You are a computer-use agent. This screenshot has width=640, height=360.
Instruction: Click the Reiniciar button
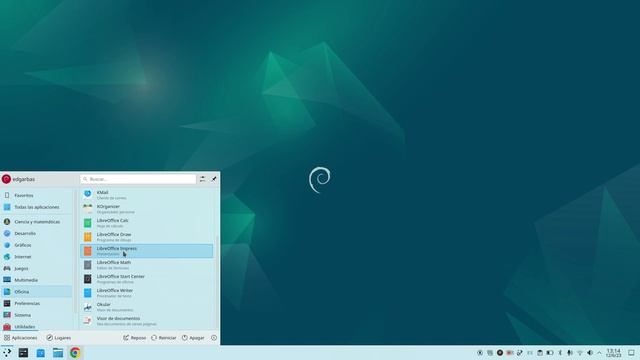point(164,338)
